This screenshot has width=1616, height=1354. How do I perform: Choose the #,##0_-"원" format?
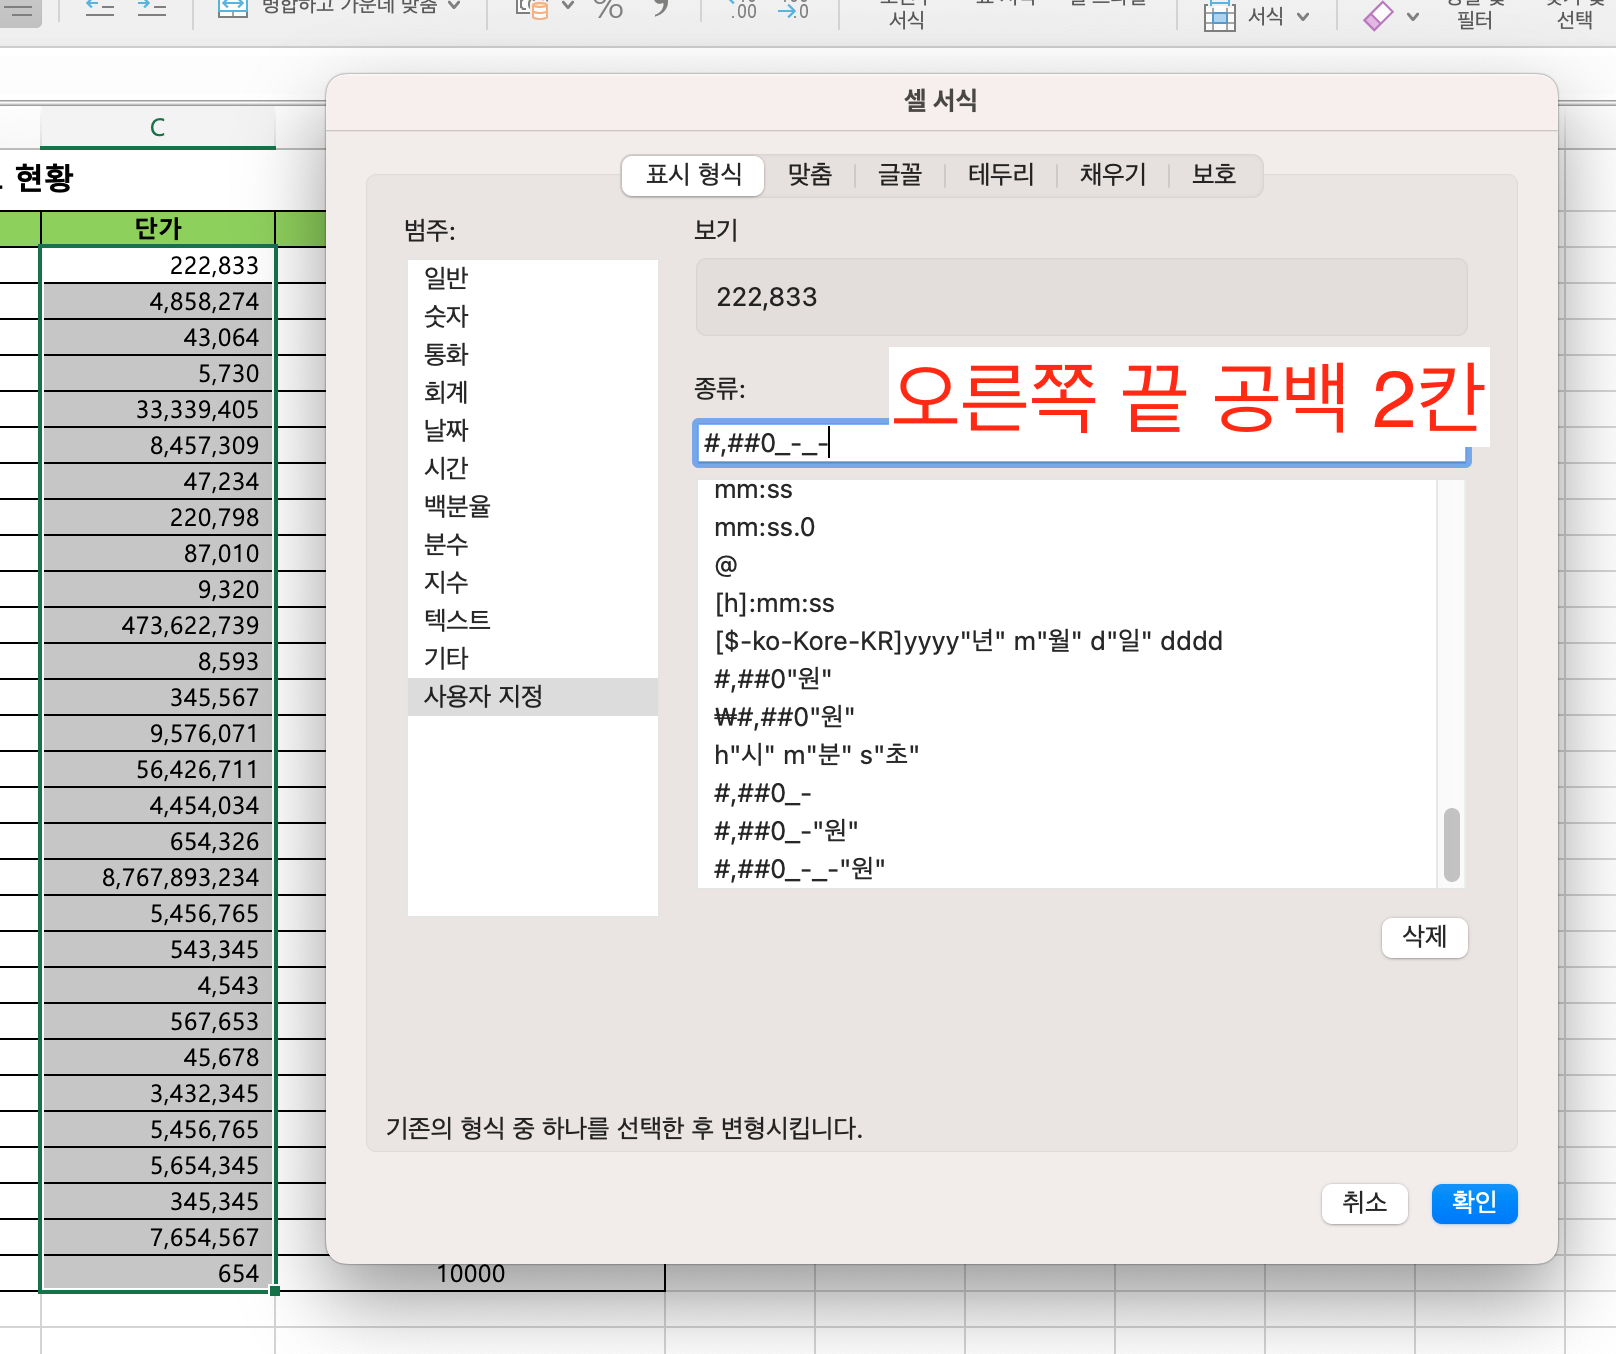1067,832
